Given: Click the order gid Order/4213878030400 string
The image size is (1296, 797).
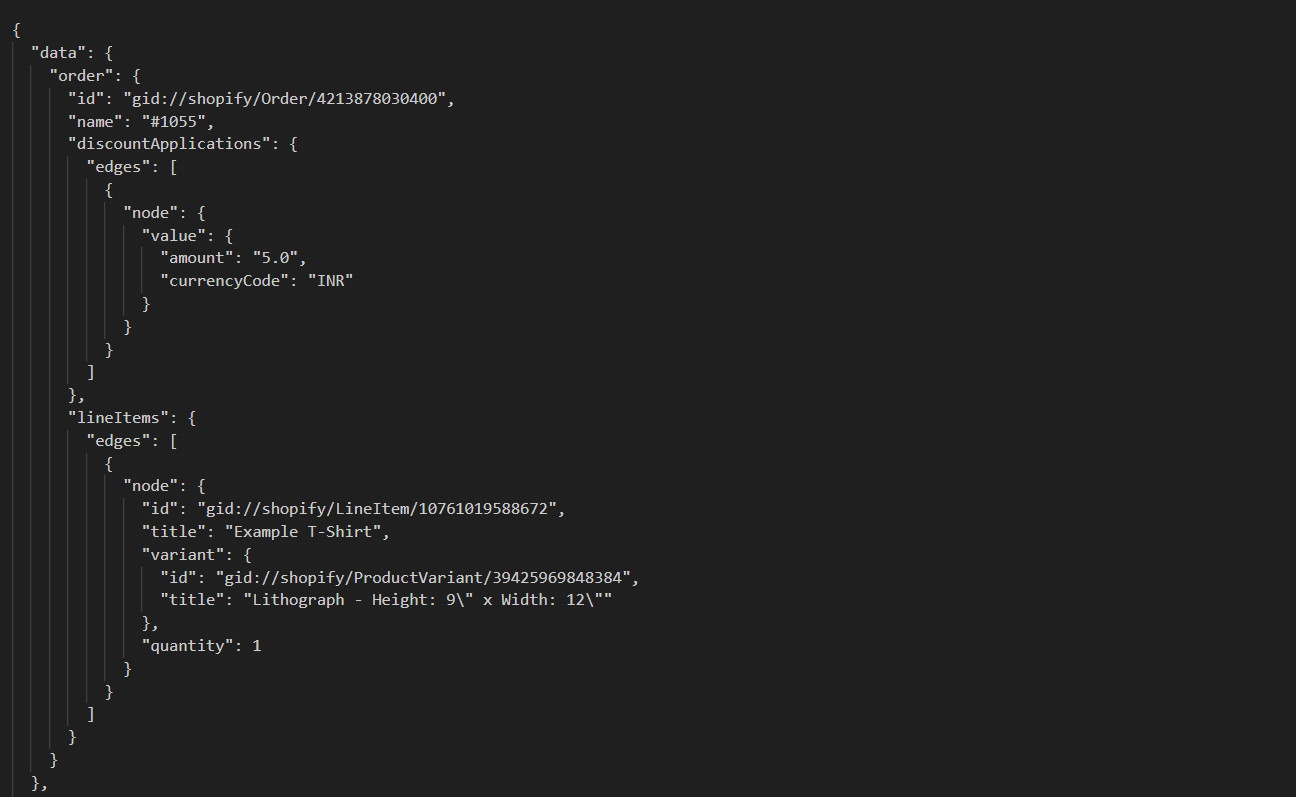Looking at the screenshot, I should (x=289, y=99).
